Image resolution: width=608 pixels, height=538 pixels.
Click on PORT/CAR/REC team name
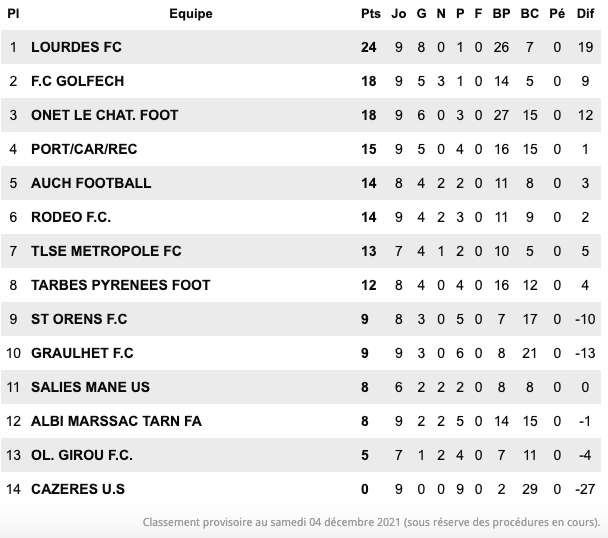[x=84, y=149]
